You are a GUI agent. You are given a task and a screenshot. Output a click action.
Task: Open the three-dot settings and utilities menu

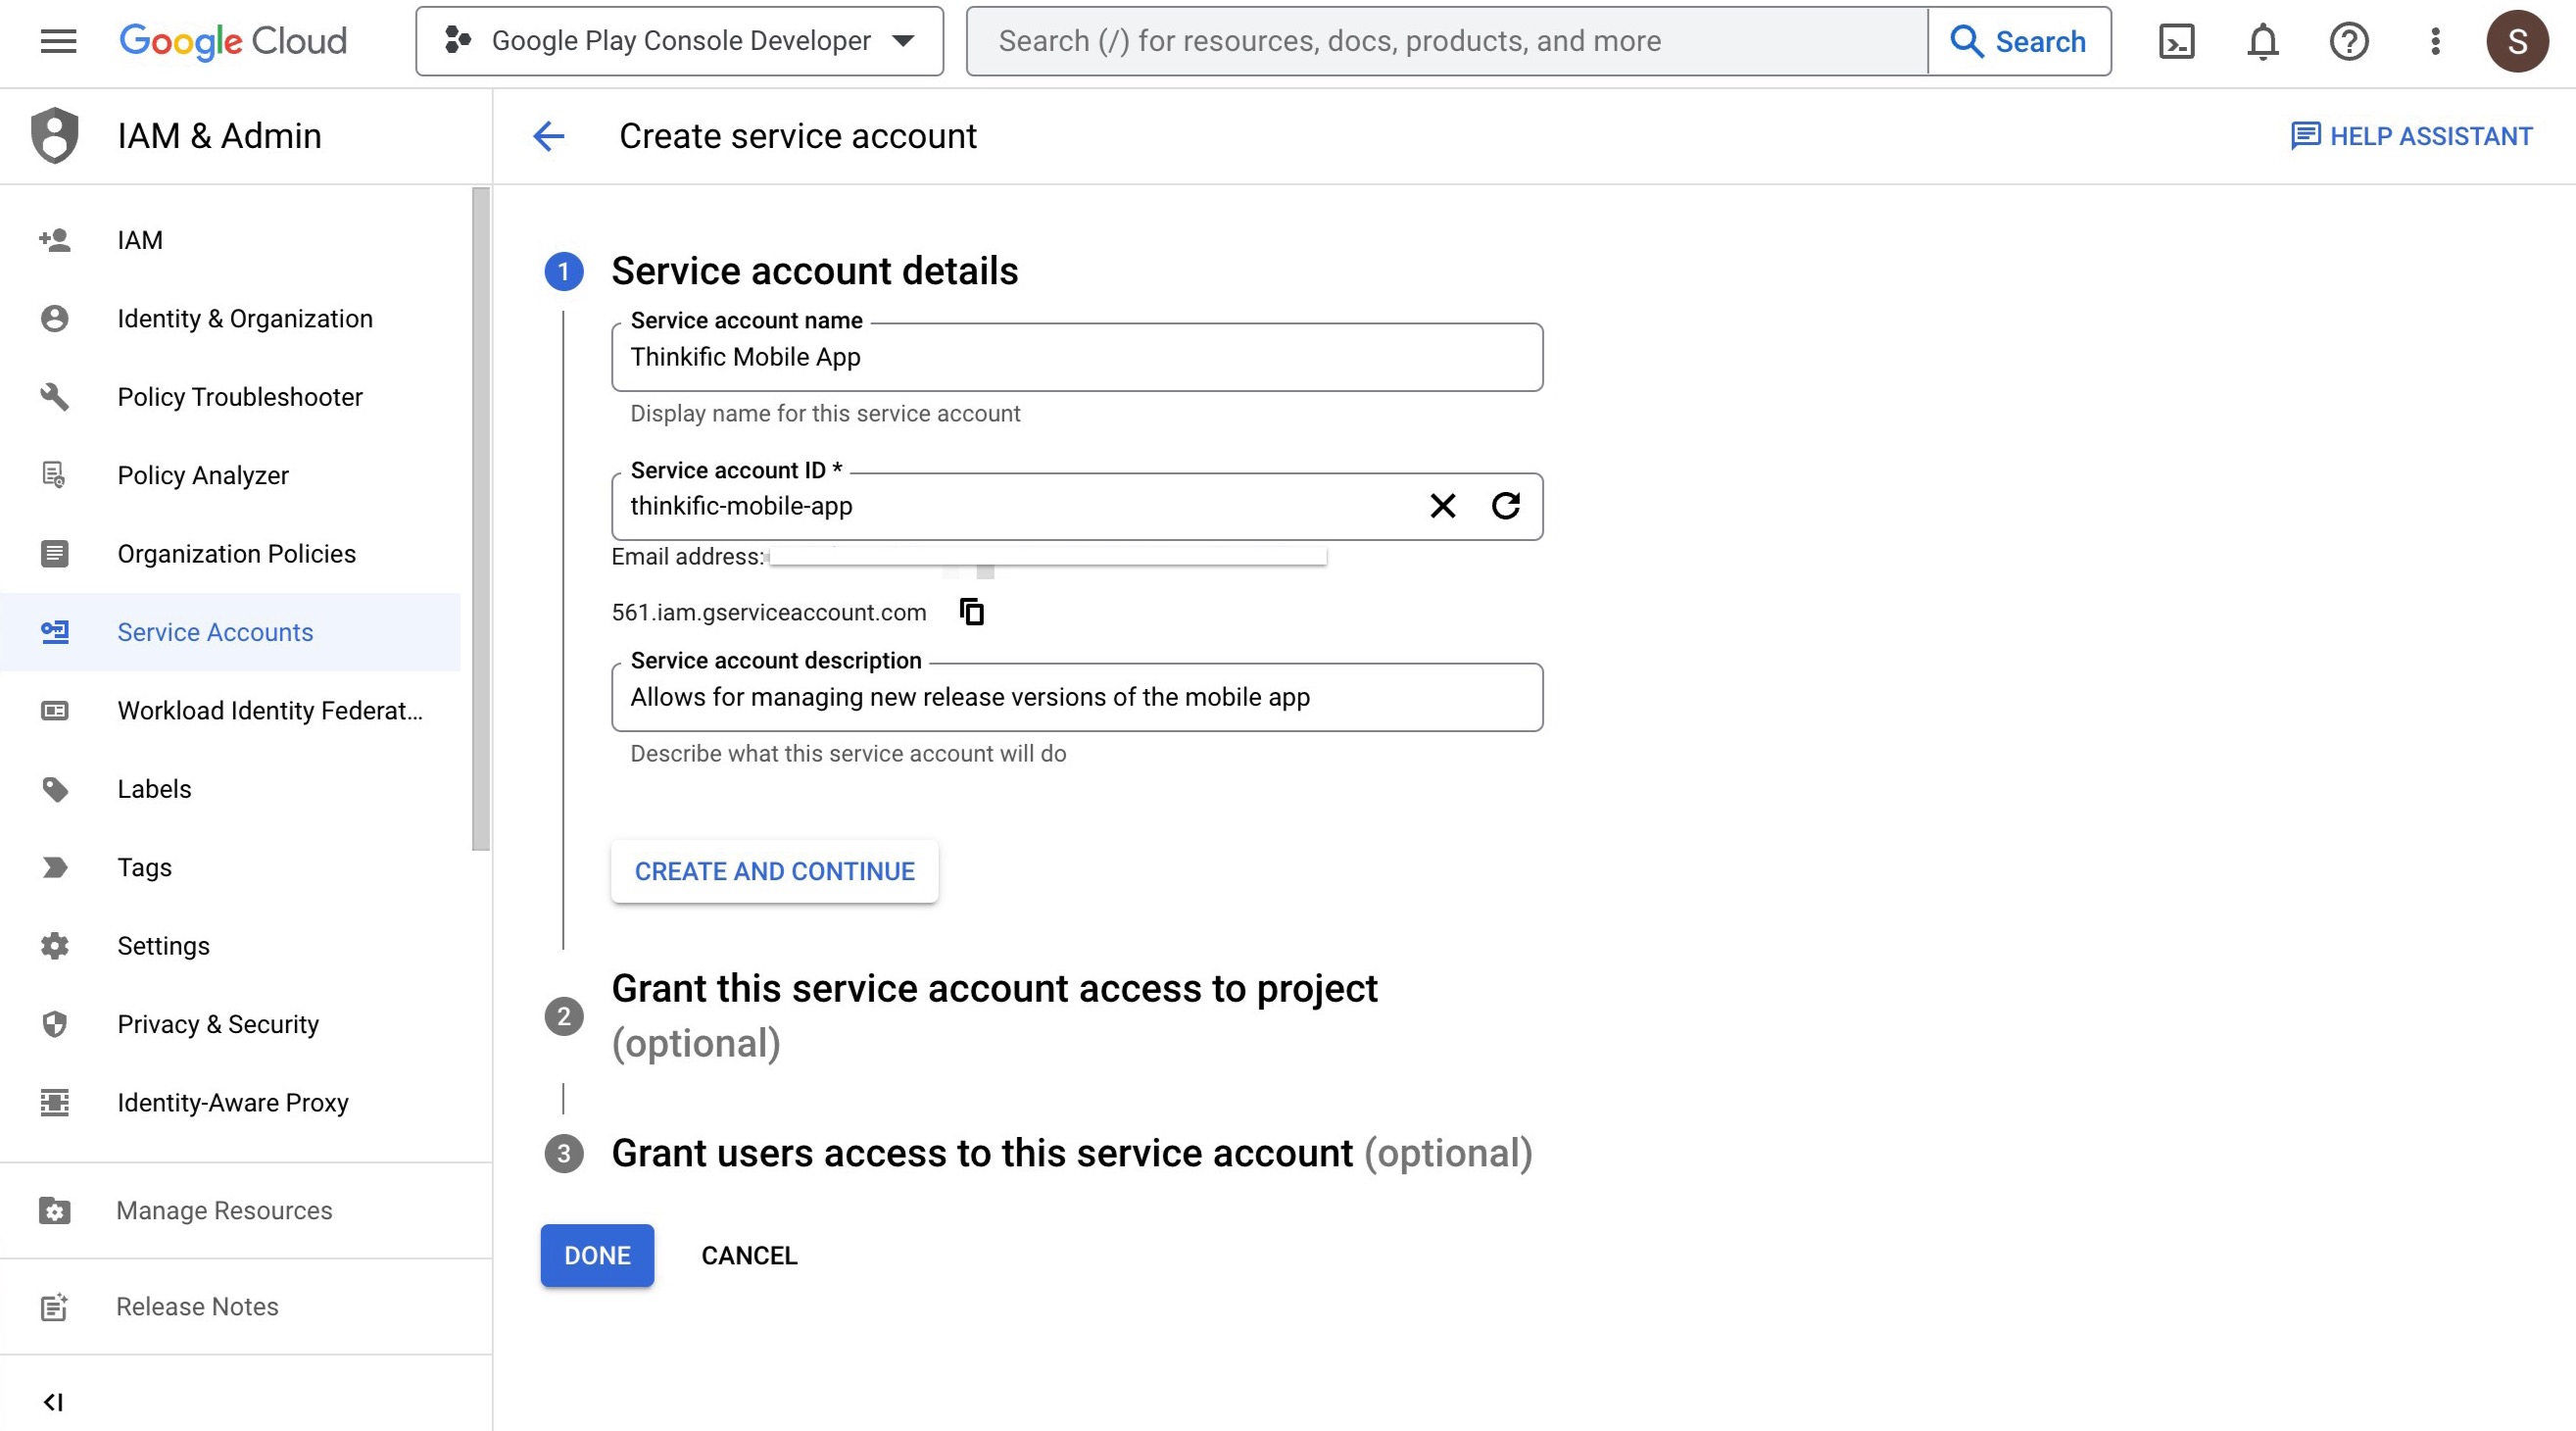[x=2436, y=41]
